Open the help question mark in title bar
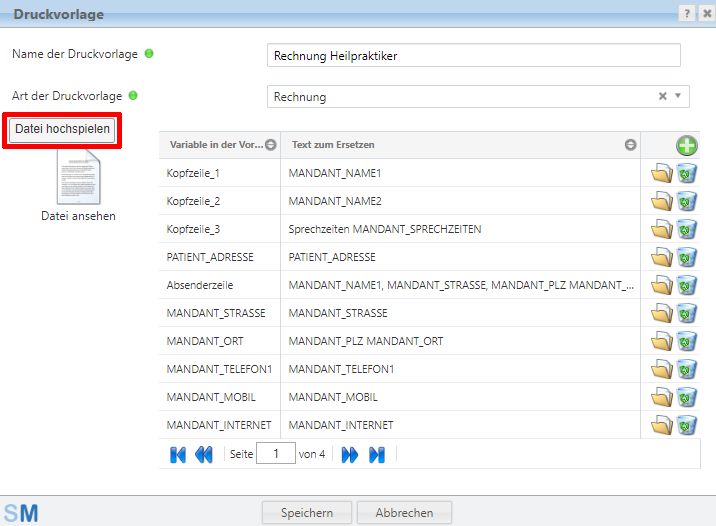 (686, 14)
